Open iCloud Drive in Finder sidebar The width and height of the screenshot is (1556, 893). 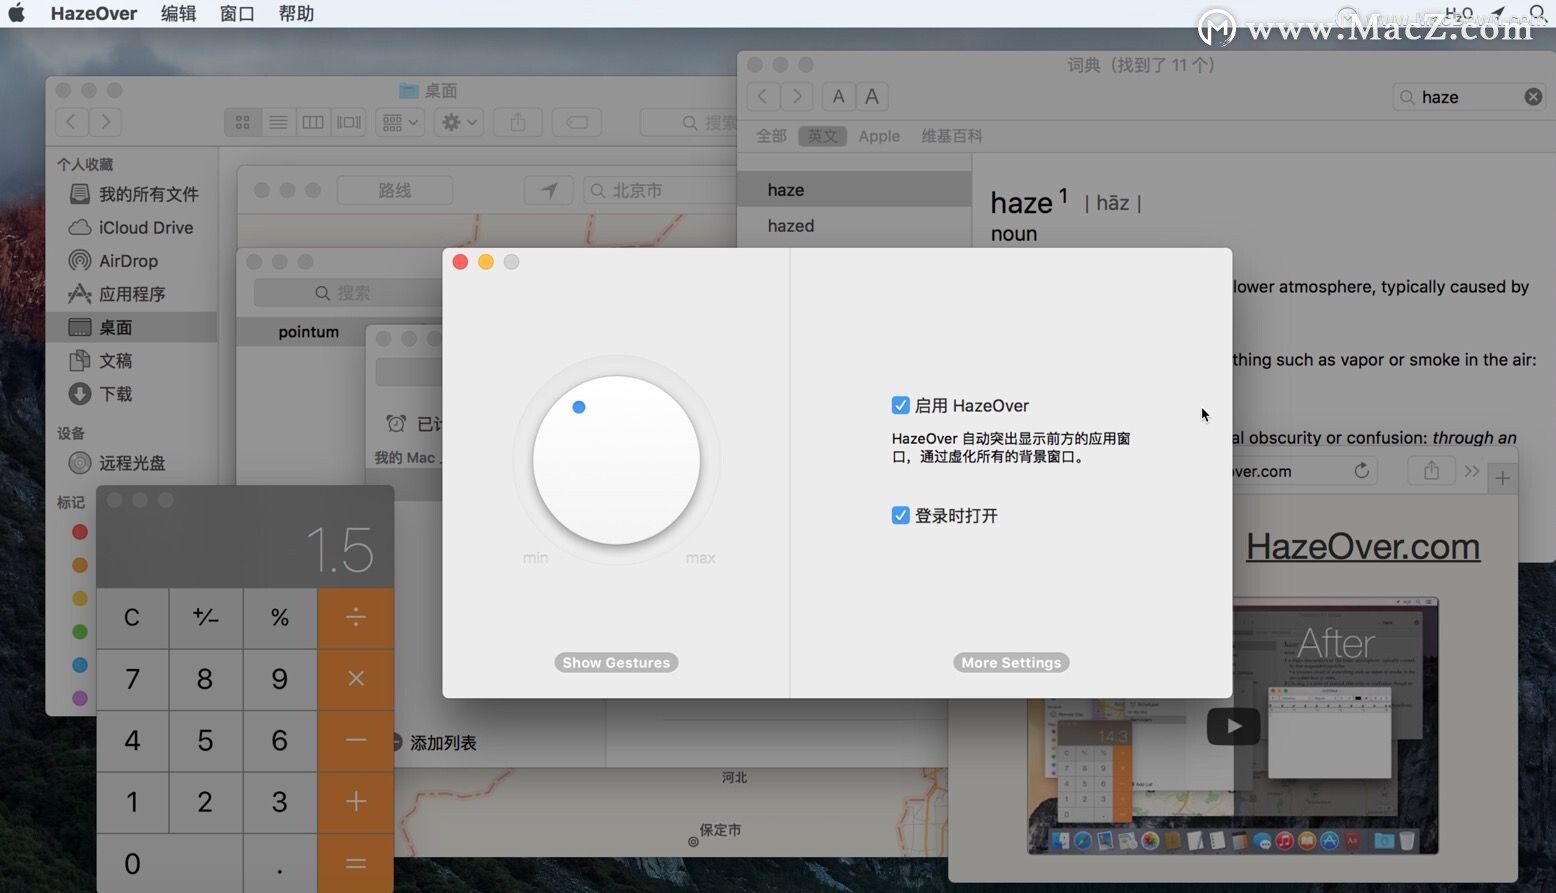pyautogui.click(x=132, y=227)
